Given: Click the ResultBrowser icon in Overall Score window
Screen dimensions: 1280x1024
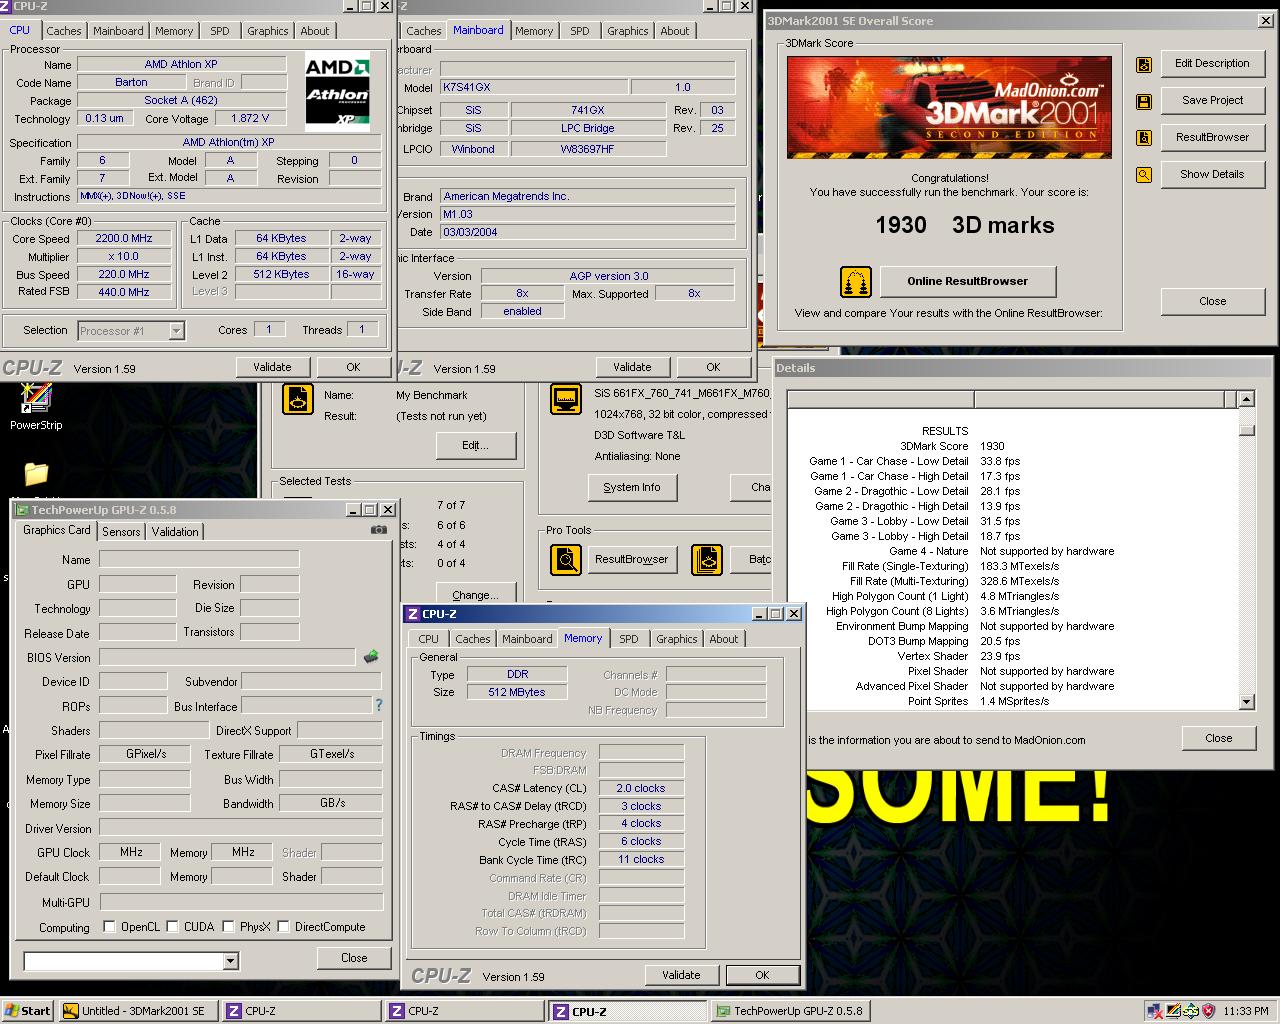Looking at the screenshot, I should pos(1144,138).
